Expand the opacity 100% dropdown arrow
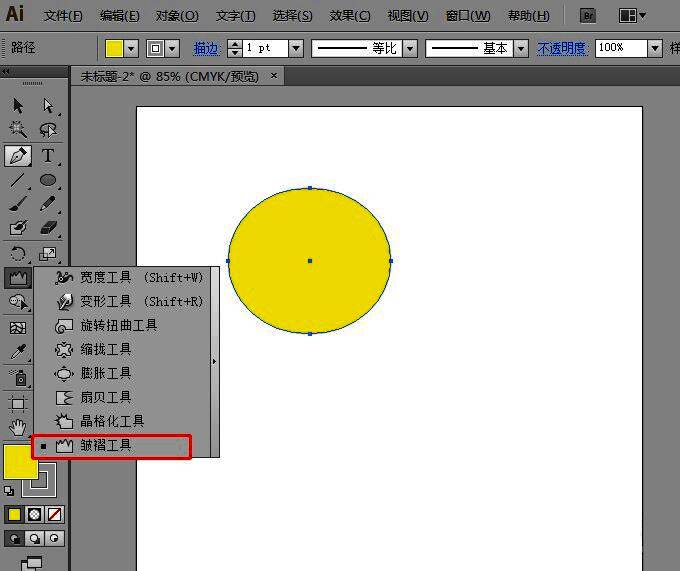This screenshot has width=680, height=571. (655, 48)
